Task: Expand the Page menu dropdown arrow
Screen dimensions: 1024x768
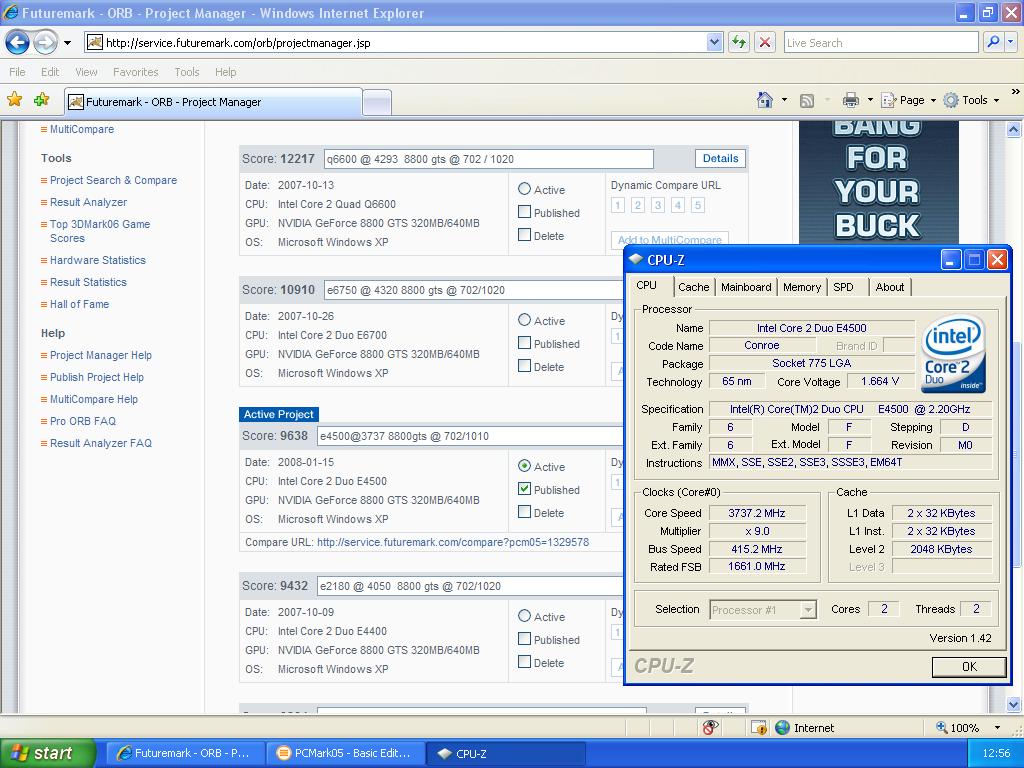Action: coord(933,100)
